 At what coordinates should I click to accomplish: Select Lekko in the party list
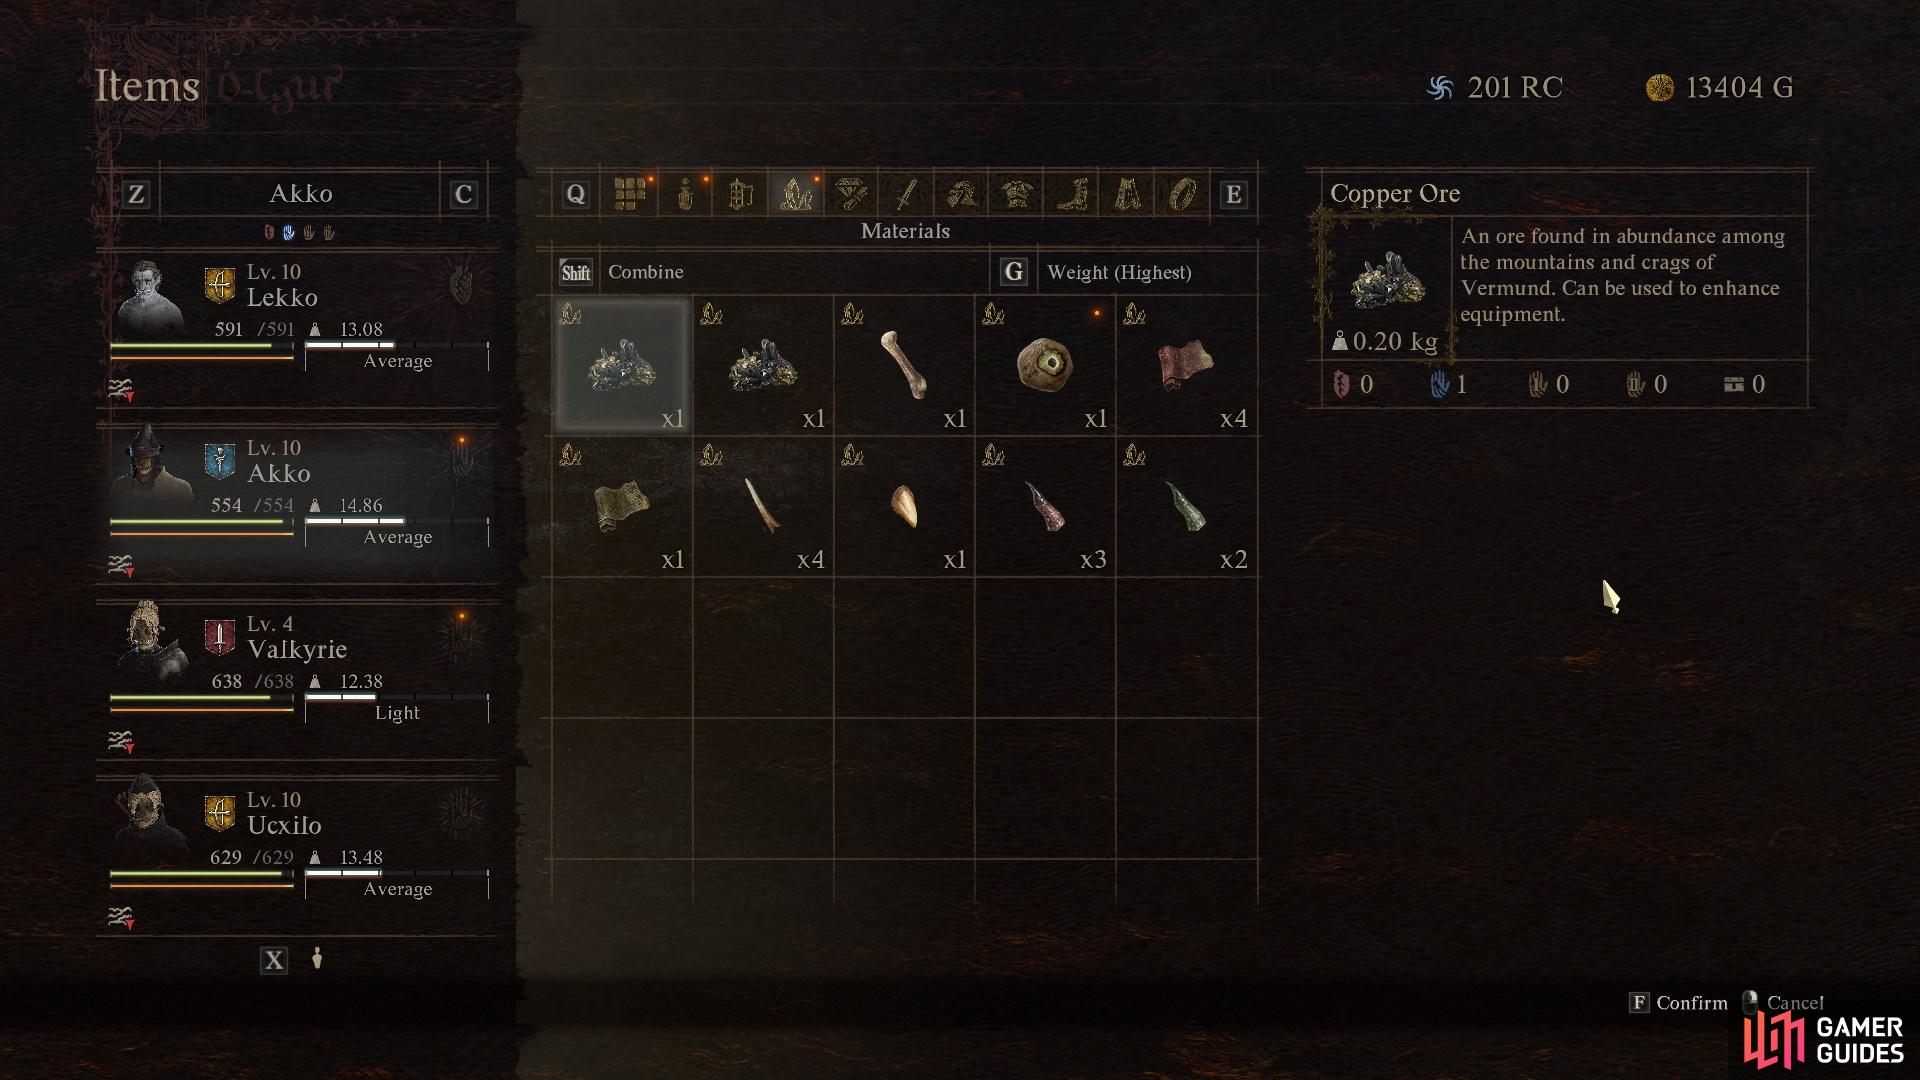pyautogui.click(x=298, y=328)
